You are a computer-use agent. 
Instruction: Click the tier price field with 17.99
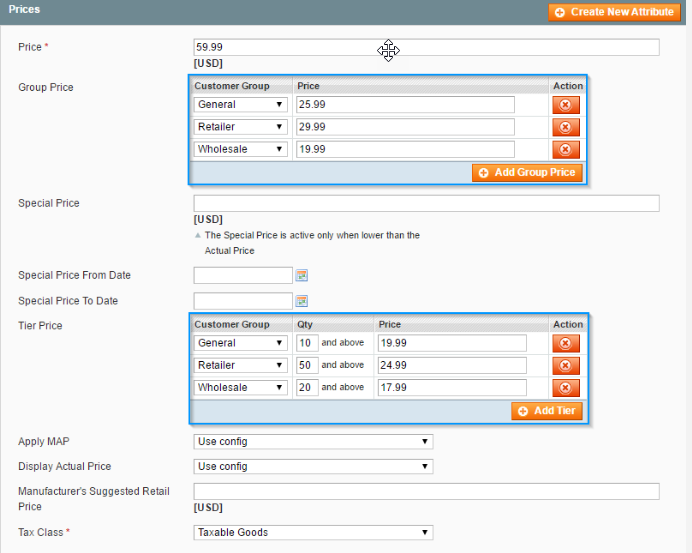coord(452,387)
